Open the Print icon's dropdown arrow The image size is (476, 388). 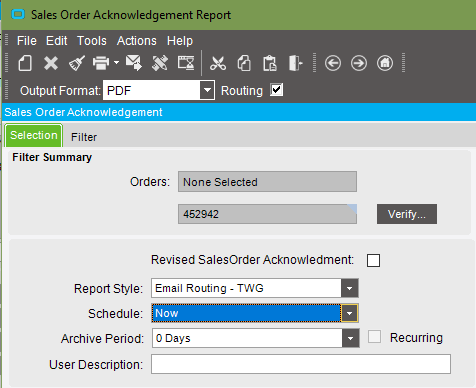coord(116,63)
